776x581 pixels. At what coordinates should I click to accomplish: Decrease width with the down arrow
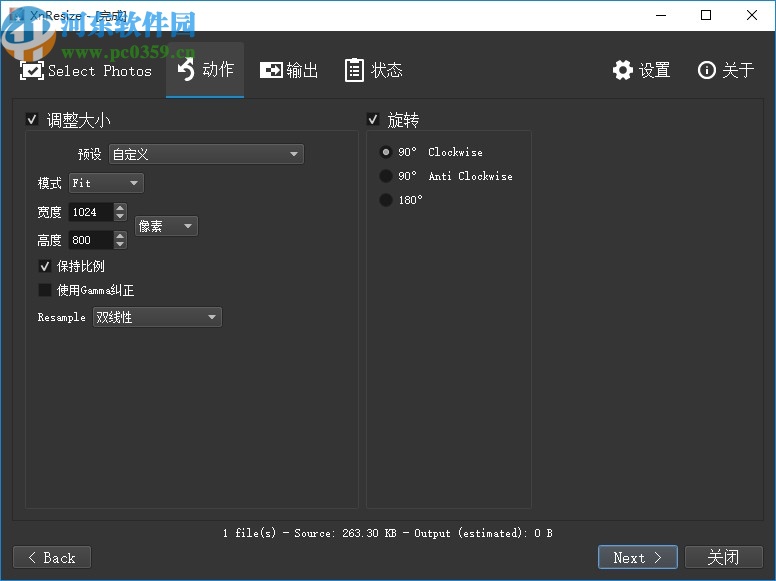point(120,217)
